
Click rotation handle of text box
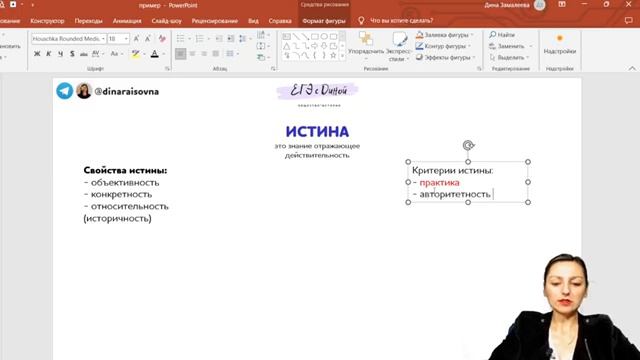468,145
